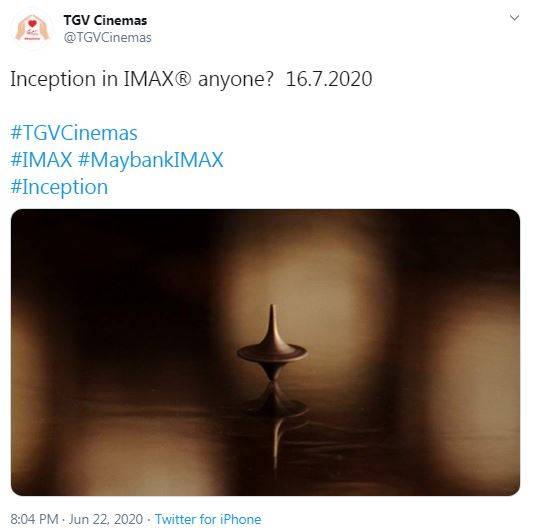Expand the tweet options chevron

click(x=514, y=18)
